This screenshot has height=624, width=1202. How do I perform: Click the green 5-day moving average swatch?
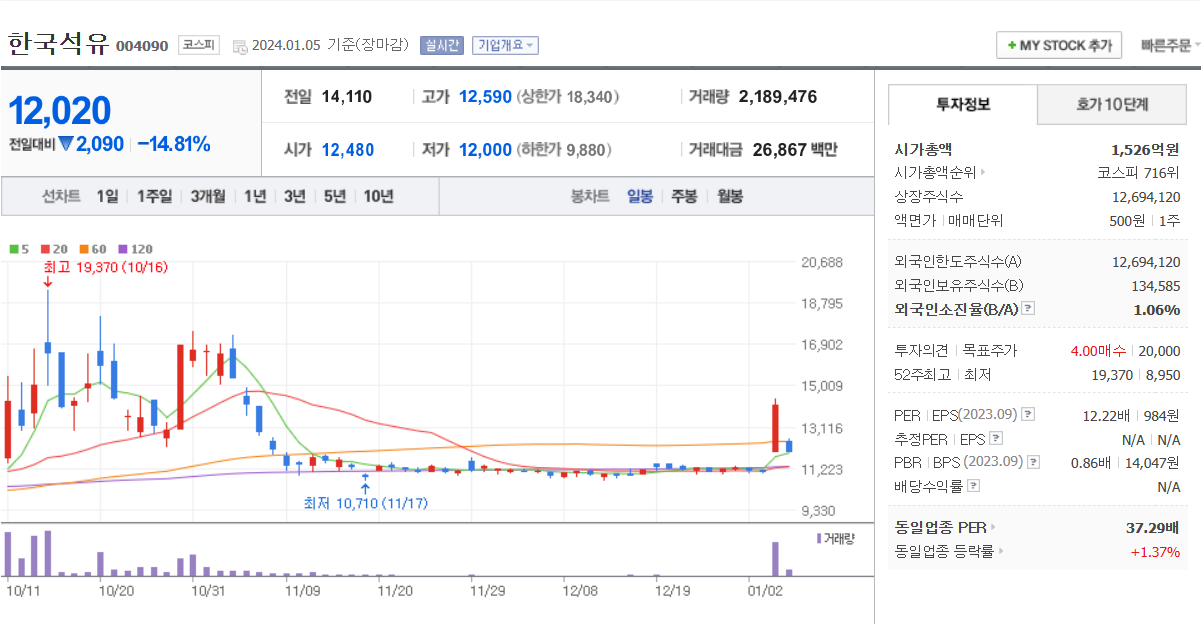(14, 249)
